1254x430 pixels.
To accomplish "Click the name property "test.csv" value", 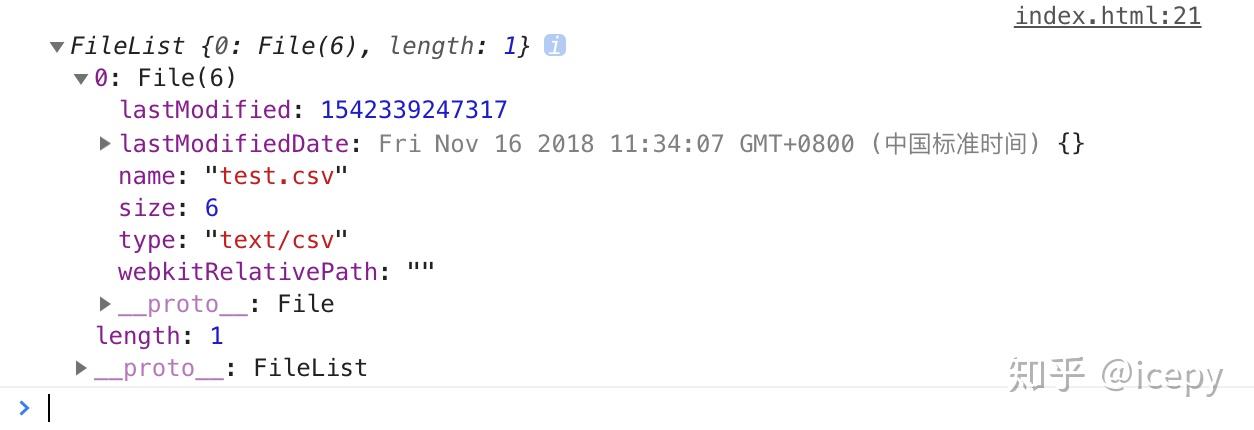I will click(276, 175).
